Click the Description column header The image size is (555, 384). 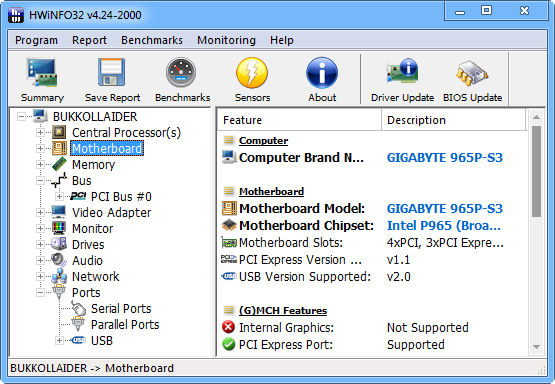(453, 120)
